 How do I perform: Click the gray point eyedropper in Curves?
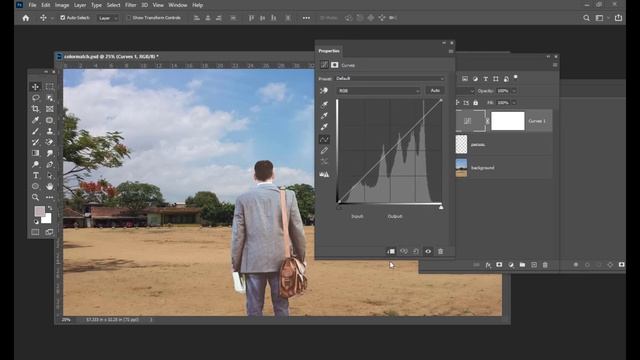coord(324,116)
